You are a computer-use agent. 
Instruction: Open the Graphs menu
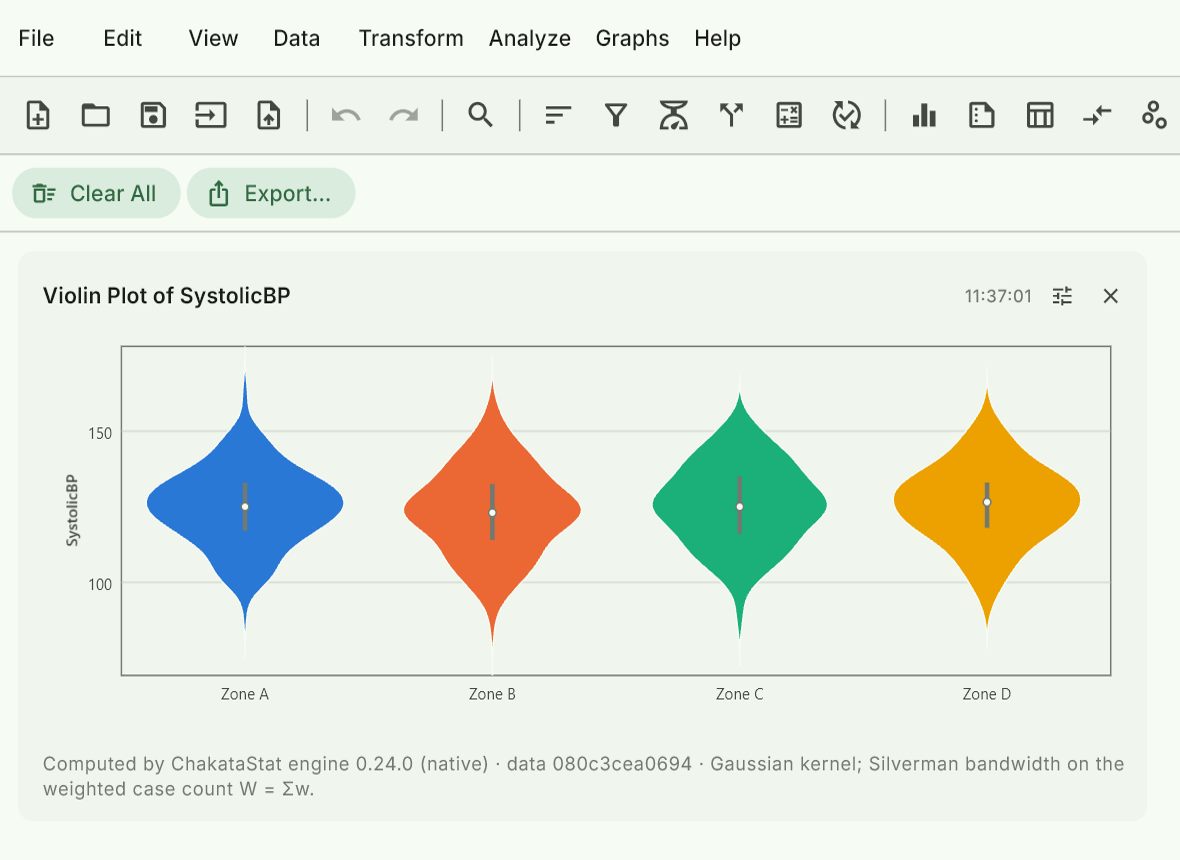pyautogui.click(x=632, y=38)
